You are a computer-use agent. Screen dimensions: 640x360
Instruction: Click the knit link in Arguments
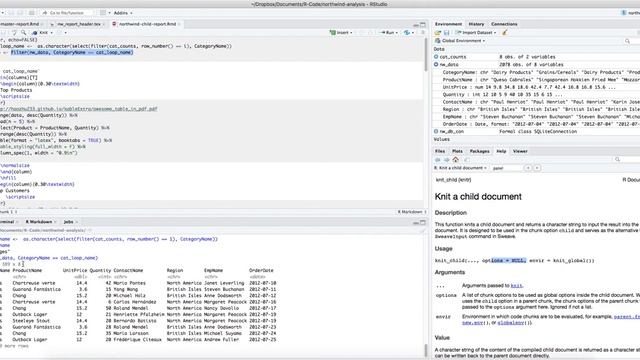click(x=516, y=286)
